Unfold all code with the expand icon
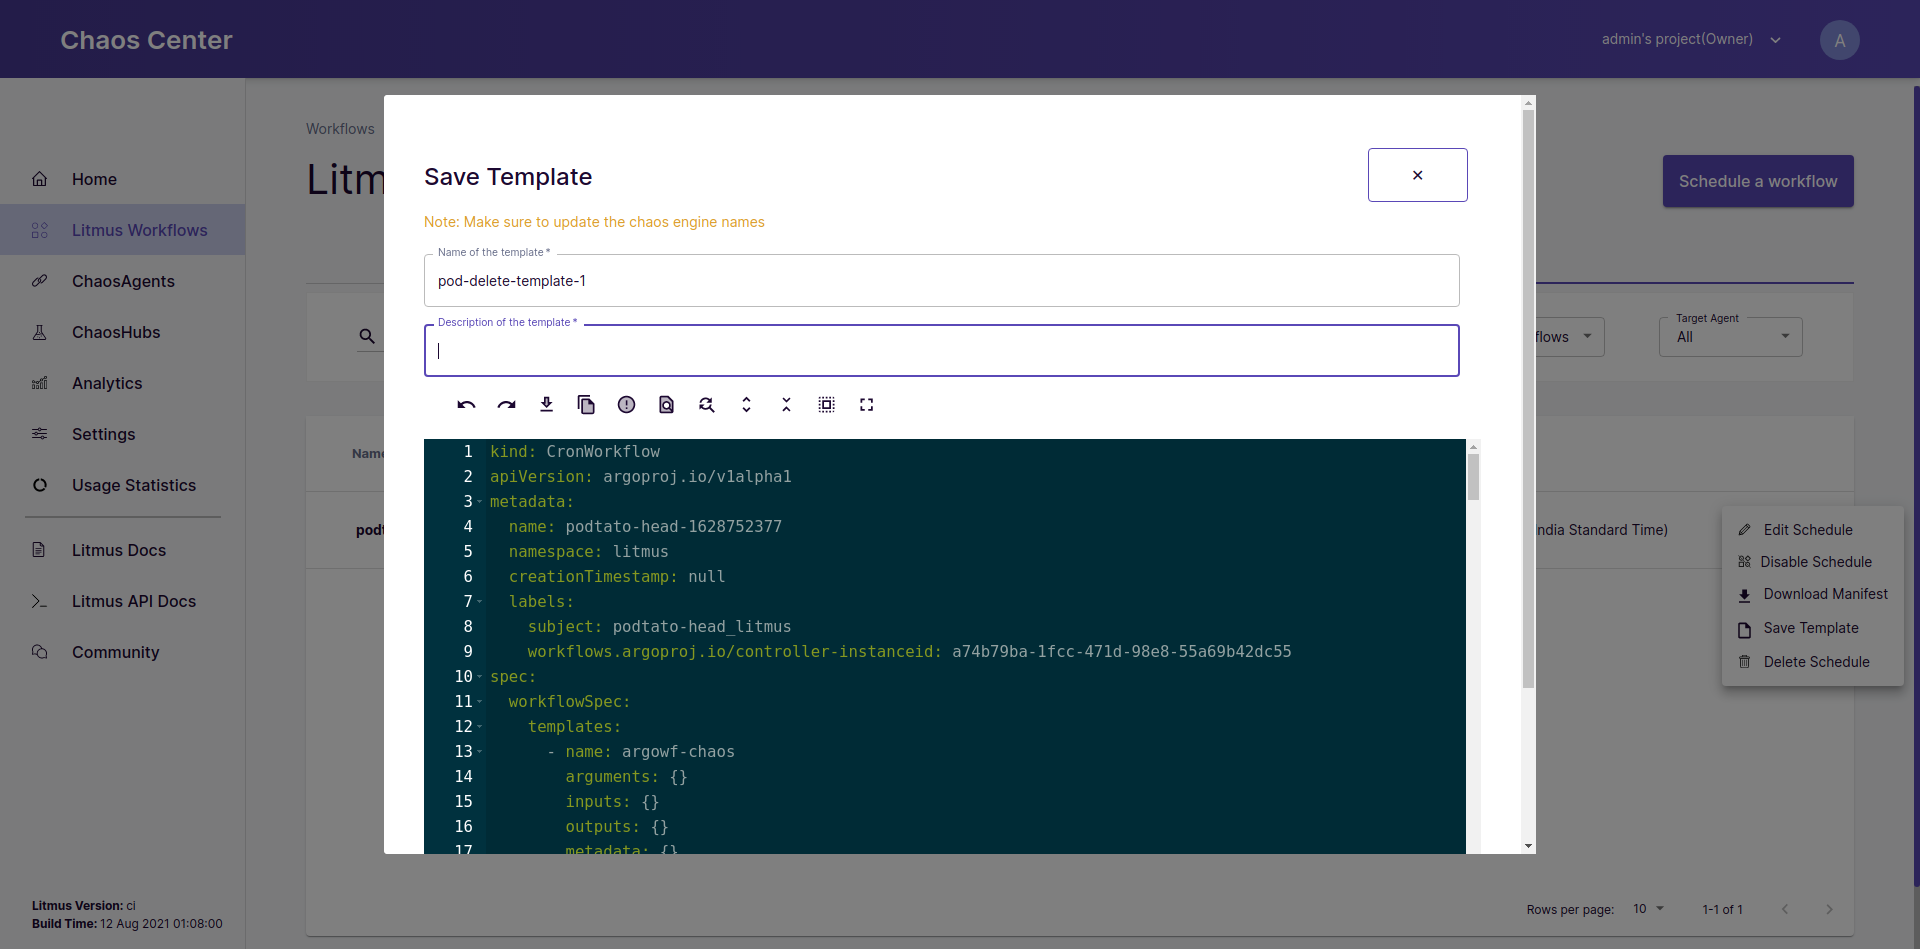 pyautogui.click(x=746, y=405)
